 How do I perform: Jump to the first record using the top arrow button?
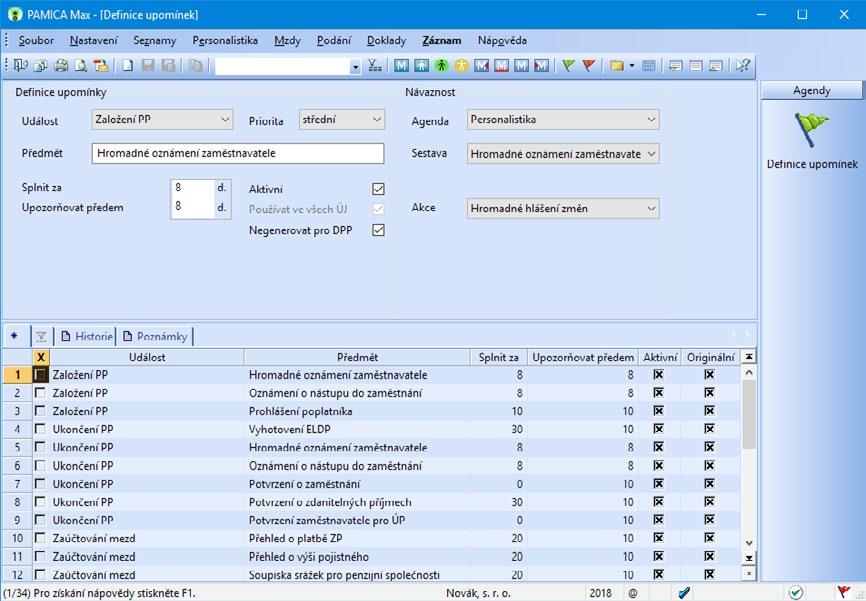tap(748, 357)
